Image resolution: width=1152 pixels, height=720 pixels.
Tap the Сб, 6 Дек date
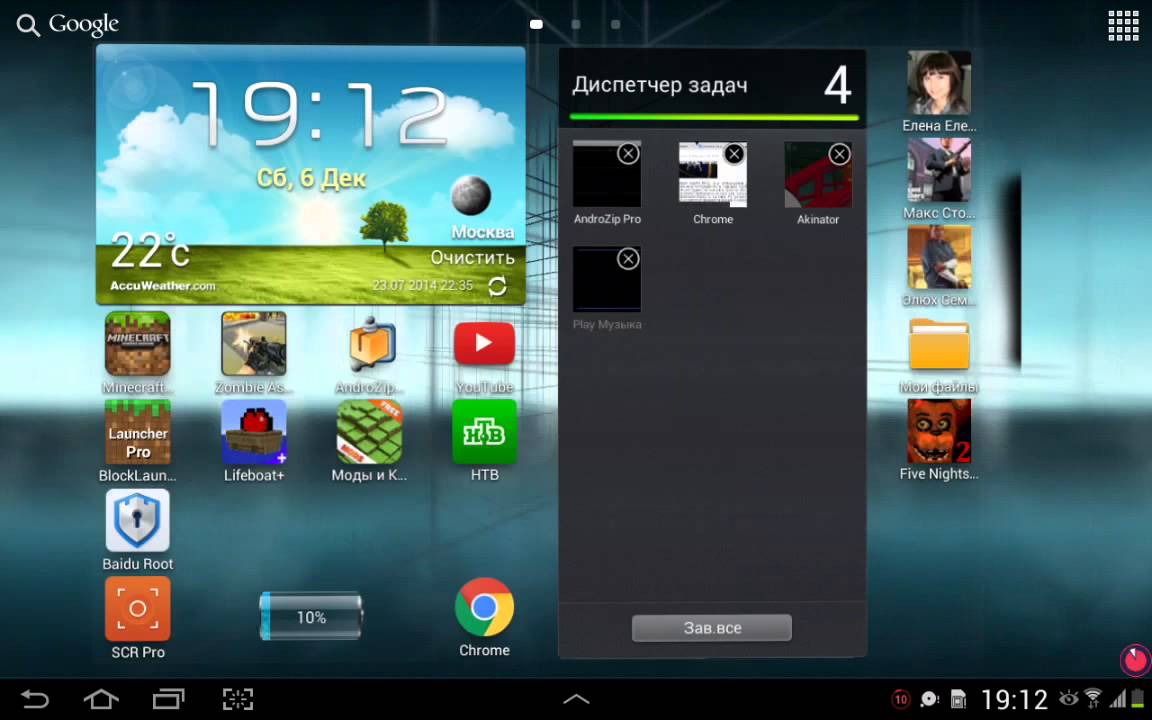point(311,179)
